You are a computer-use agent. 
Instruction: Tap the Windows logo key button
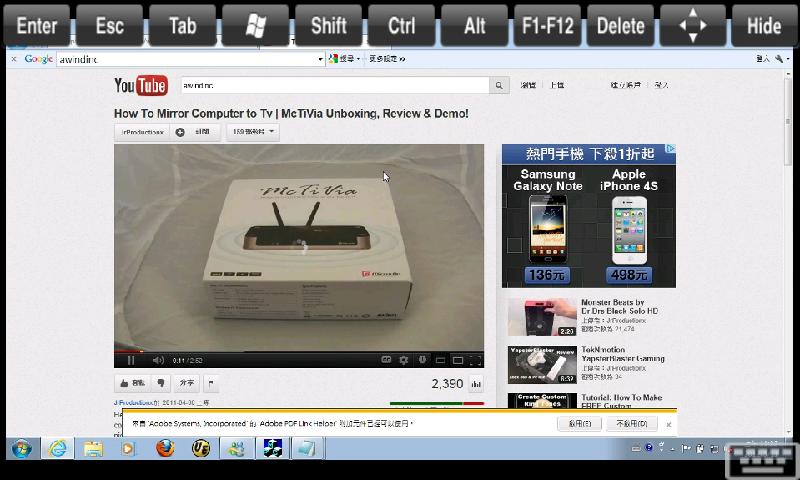pos(256,25)
